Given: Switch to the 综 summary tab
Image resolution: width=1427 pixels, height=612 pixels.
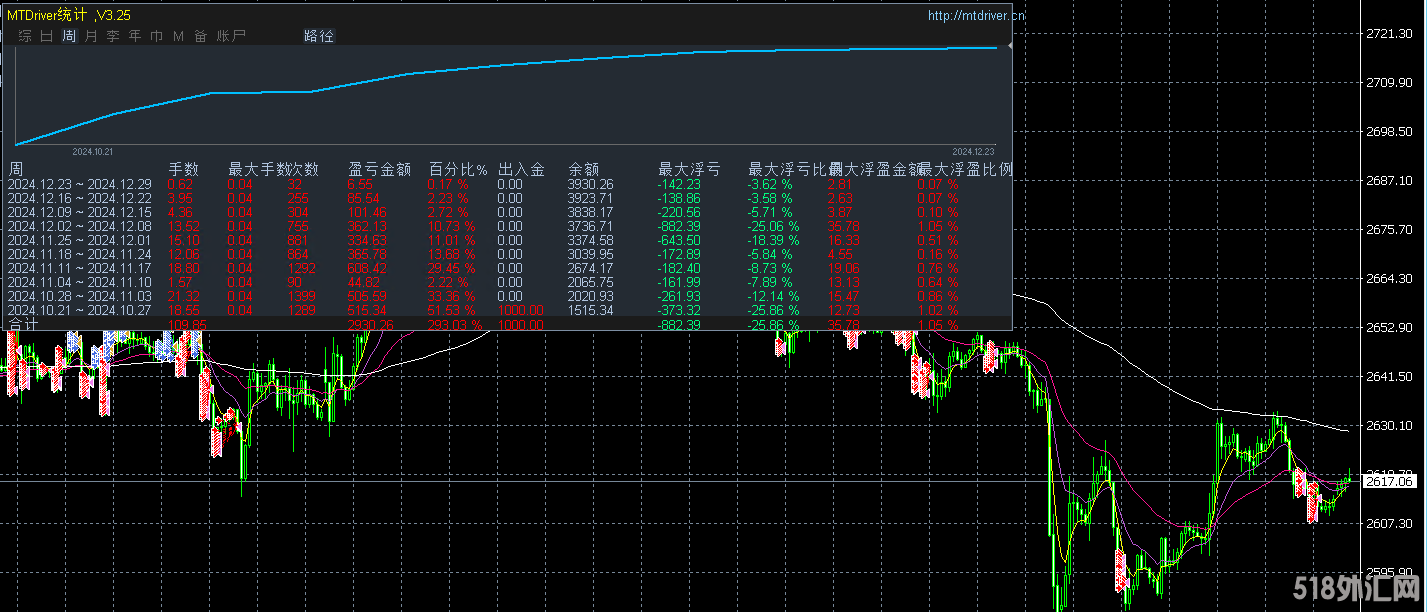Looking at the screenshot, I should click(x=25, y=36).
